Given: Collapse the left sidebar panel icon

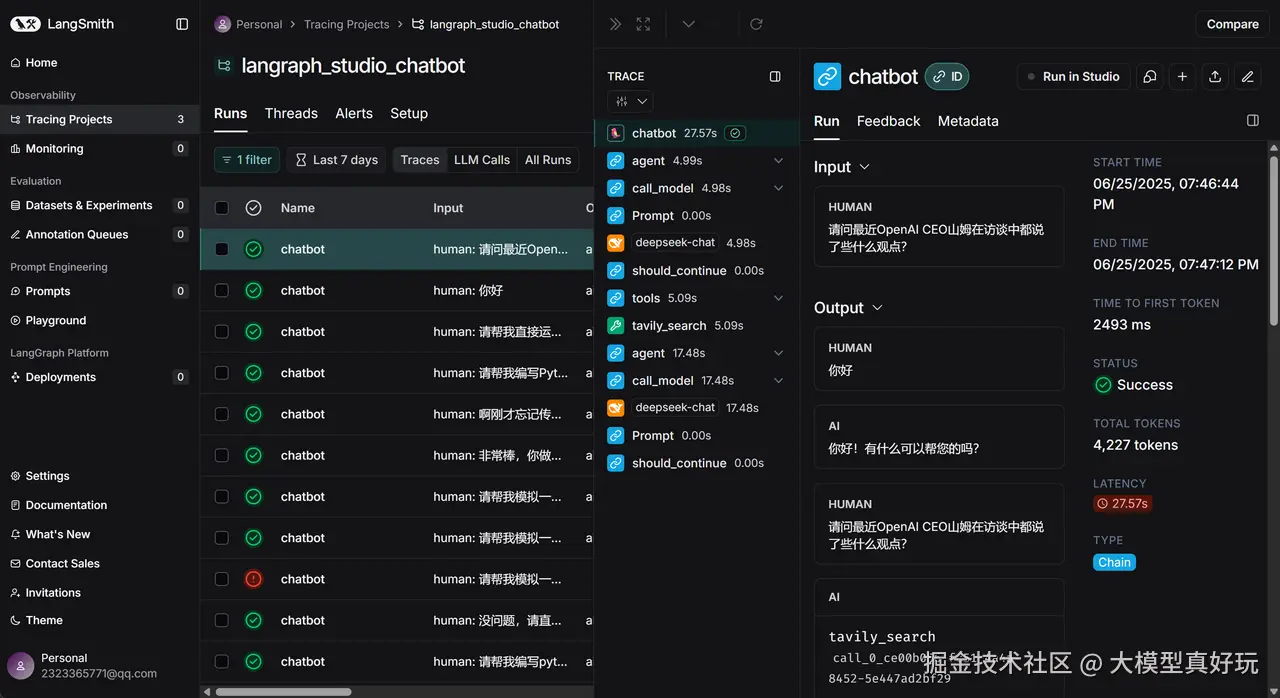Looking at the screenshot, I should [182, 24].
